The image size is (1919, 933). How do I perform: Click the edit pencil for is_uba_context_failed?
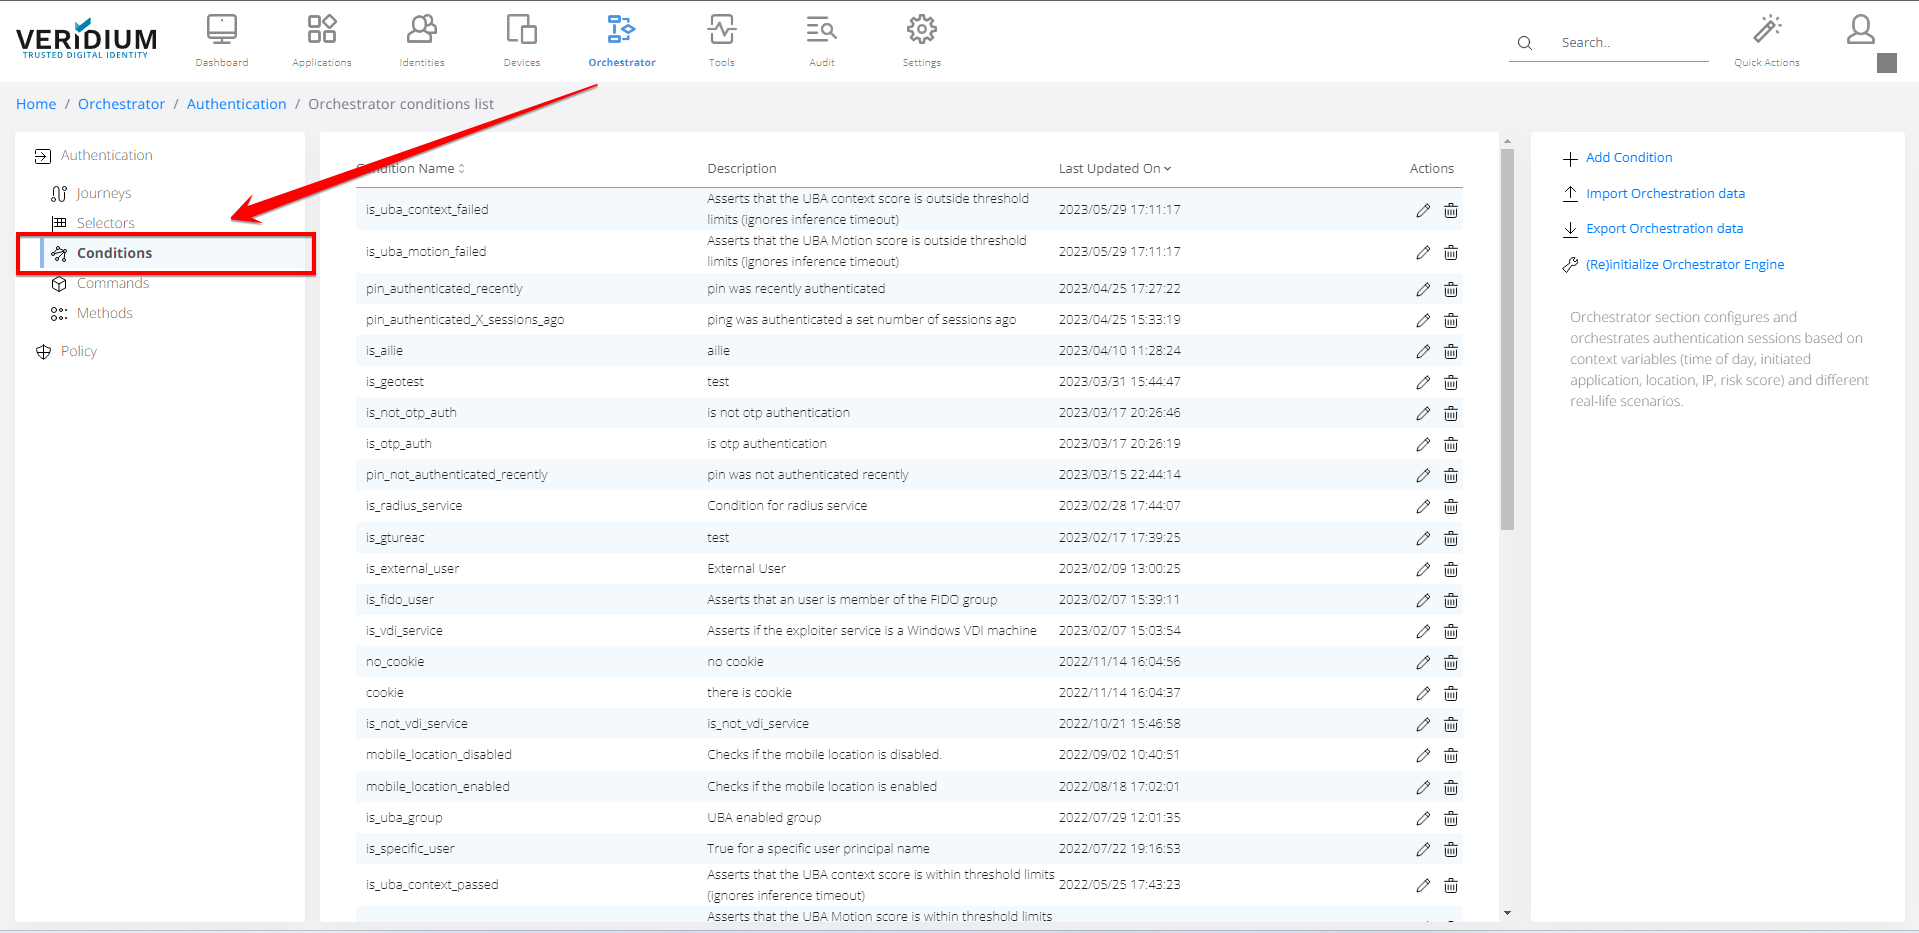coord(1422,210)
